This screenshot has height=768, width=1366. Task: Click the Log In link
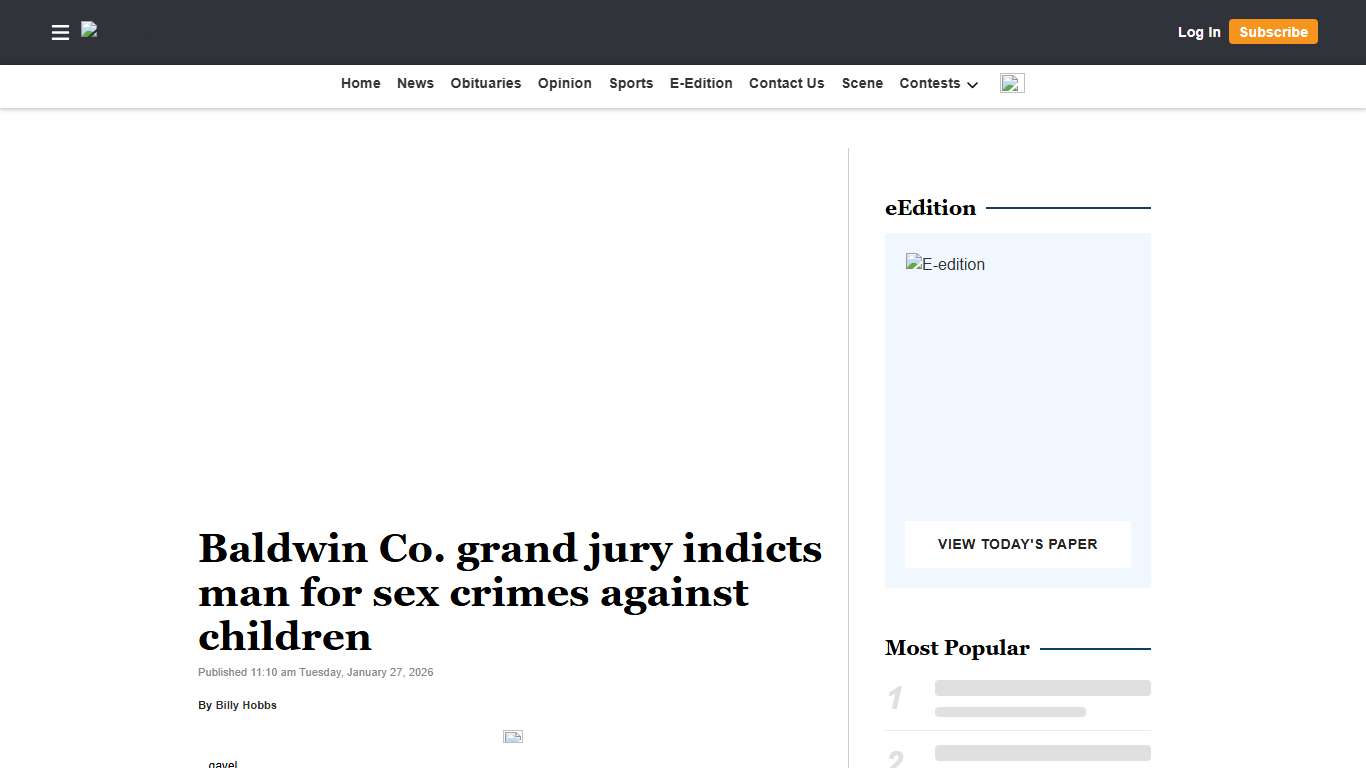click(1199, 31)
